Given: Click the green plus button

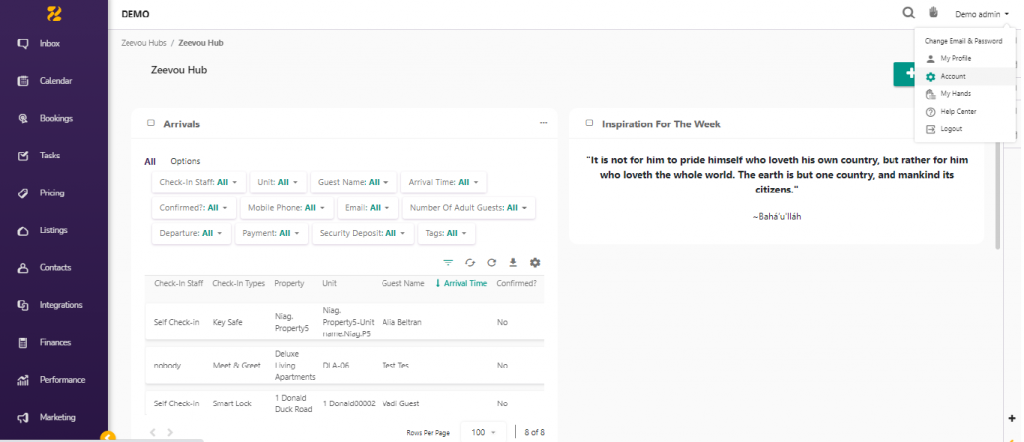Looking at the screenshot, I should 904,74.
